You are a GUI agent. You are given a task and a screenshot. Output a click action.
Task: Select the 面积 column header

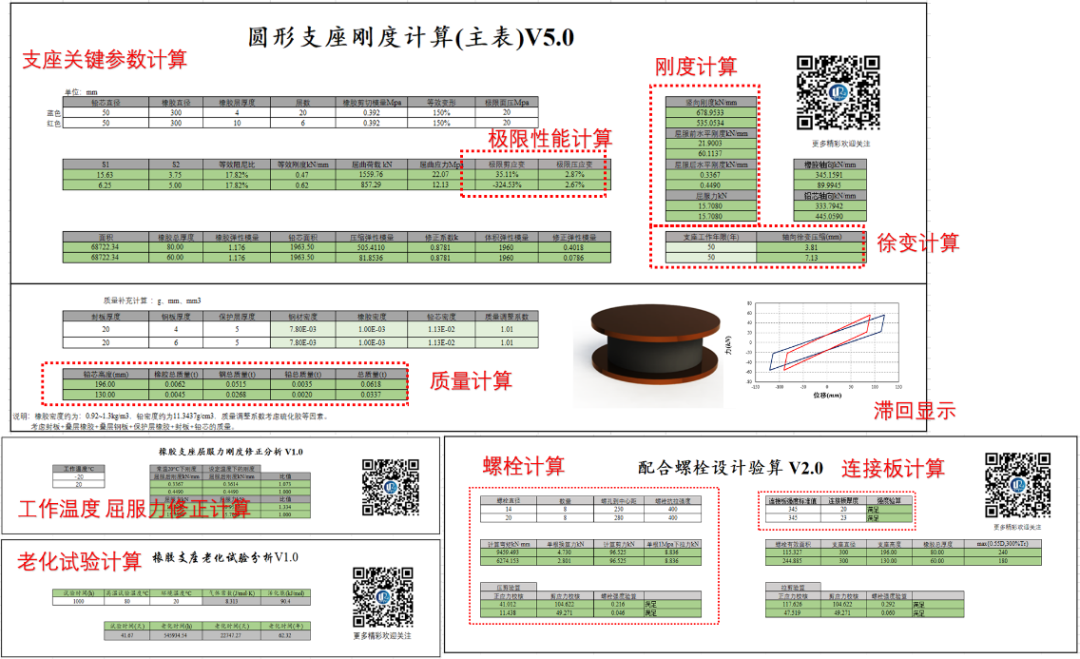coord(105,237)
